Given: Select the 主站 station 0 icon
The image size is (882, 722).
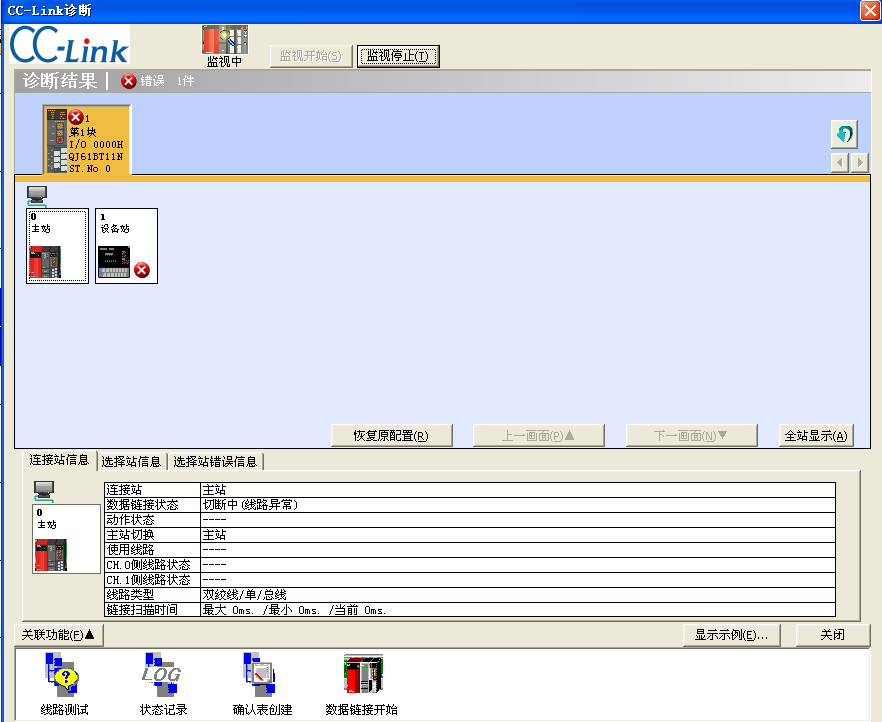Looking at the screenshot, I should tap(57, 246).
